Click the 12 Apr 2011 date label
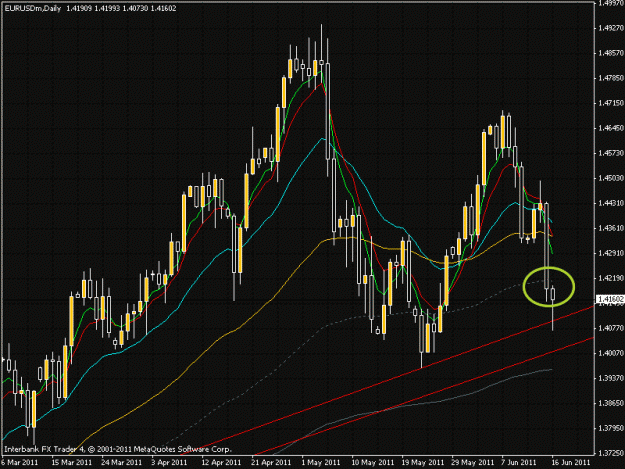The width and height of the screenshot is (625, 469). coord(221,463)
